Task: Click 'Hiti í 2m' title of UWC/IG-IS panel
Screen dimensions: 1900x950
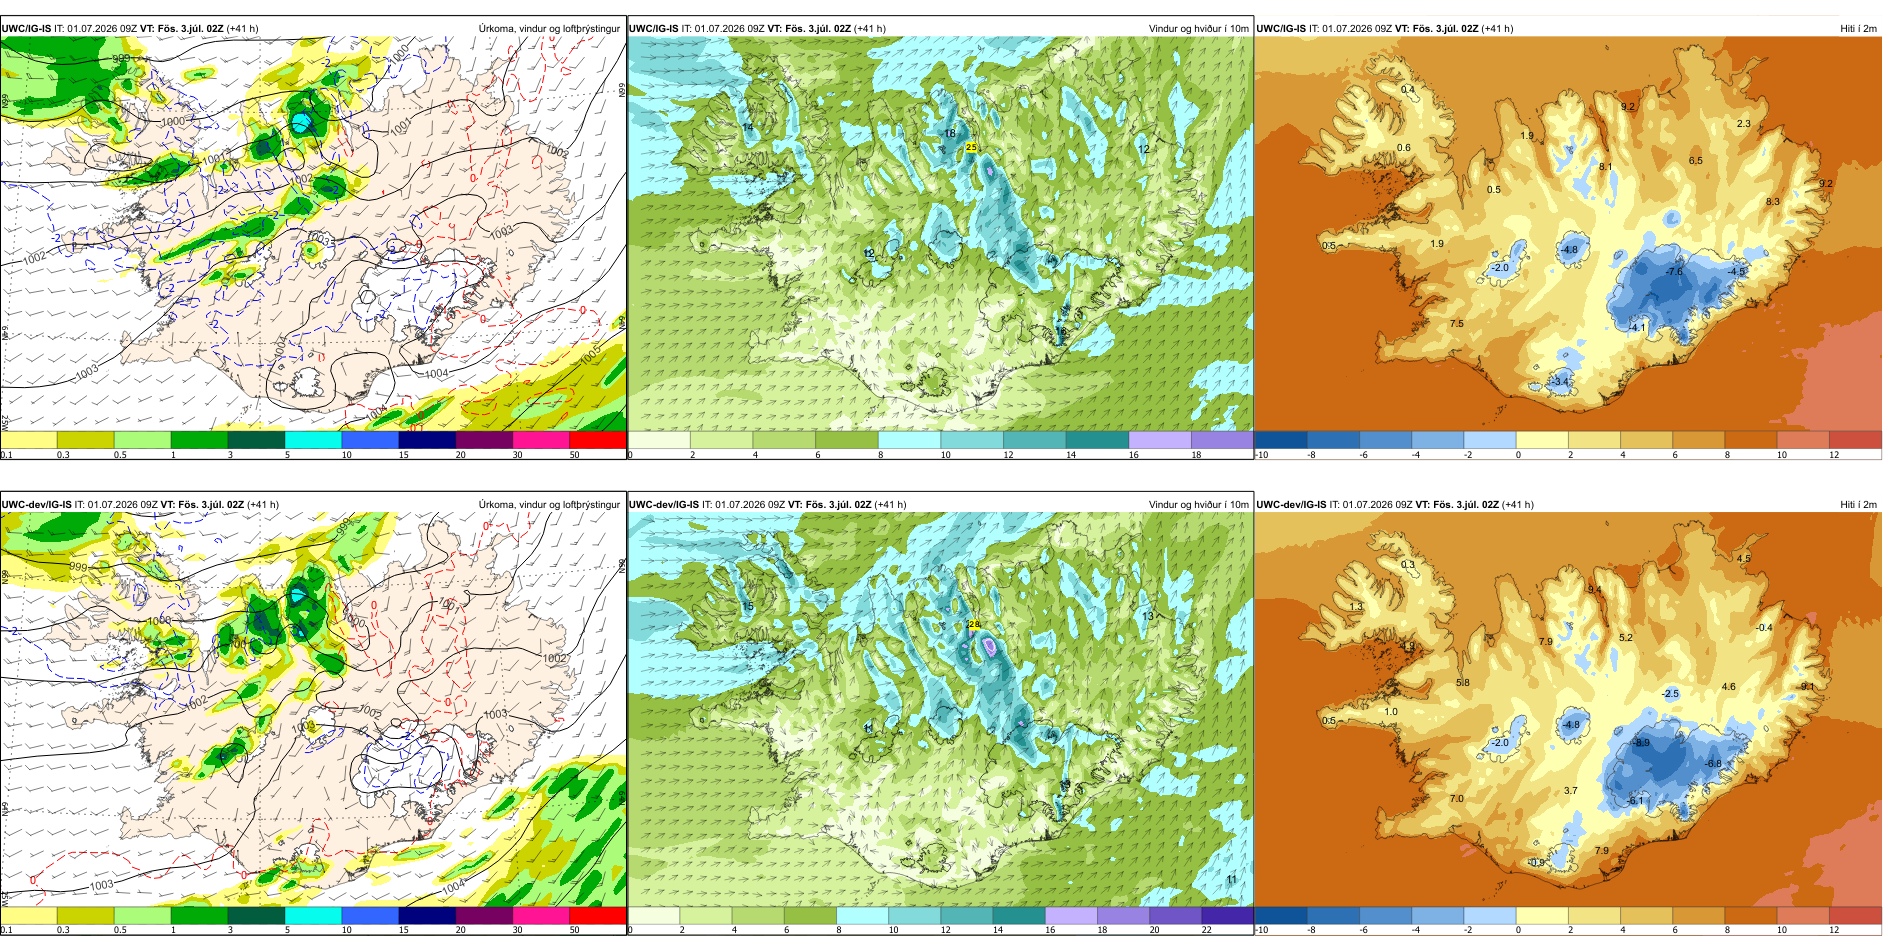Action: tap(1858, 29)
